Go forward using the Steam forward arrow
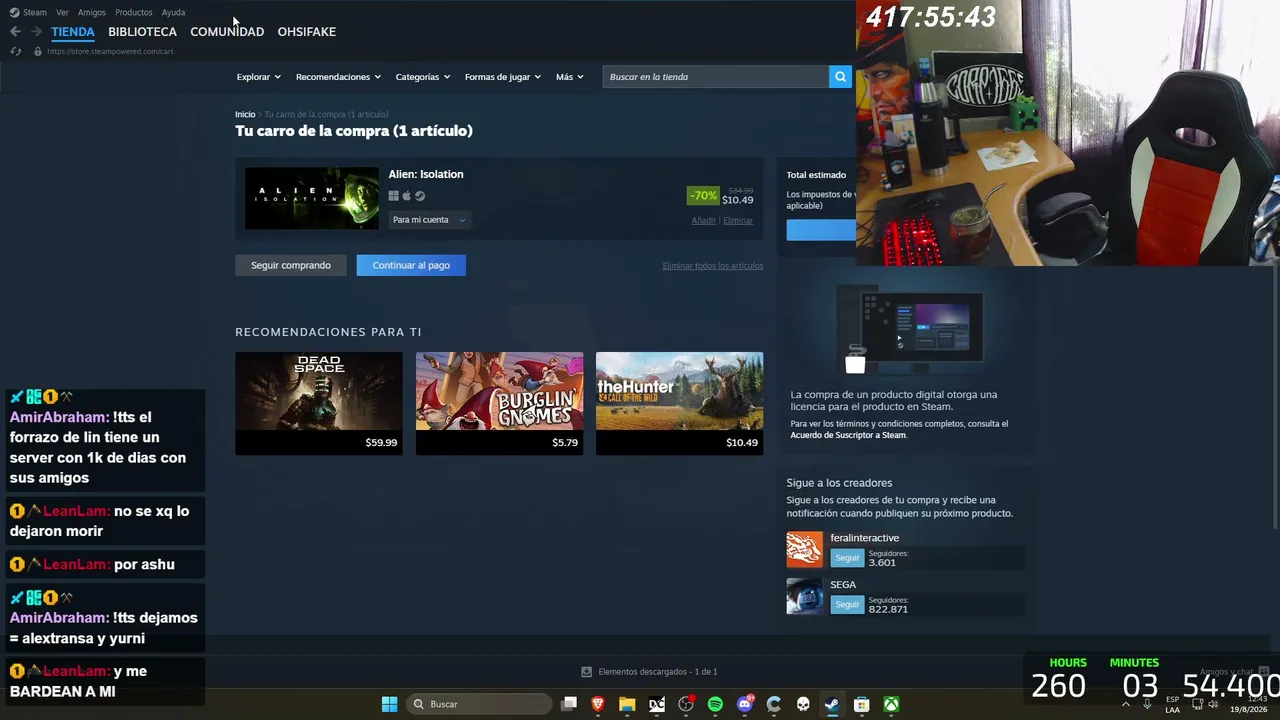This screenshot has height=720, width=1280. 36,32
